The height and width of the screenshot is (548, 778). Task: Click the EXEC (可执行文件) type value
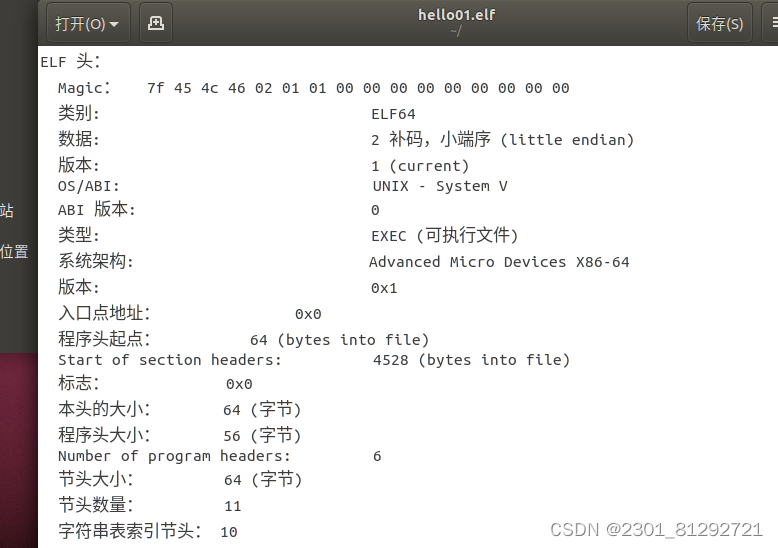445,235
